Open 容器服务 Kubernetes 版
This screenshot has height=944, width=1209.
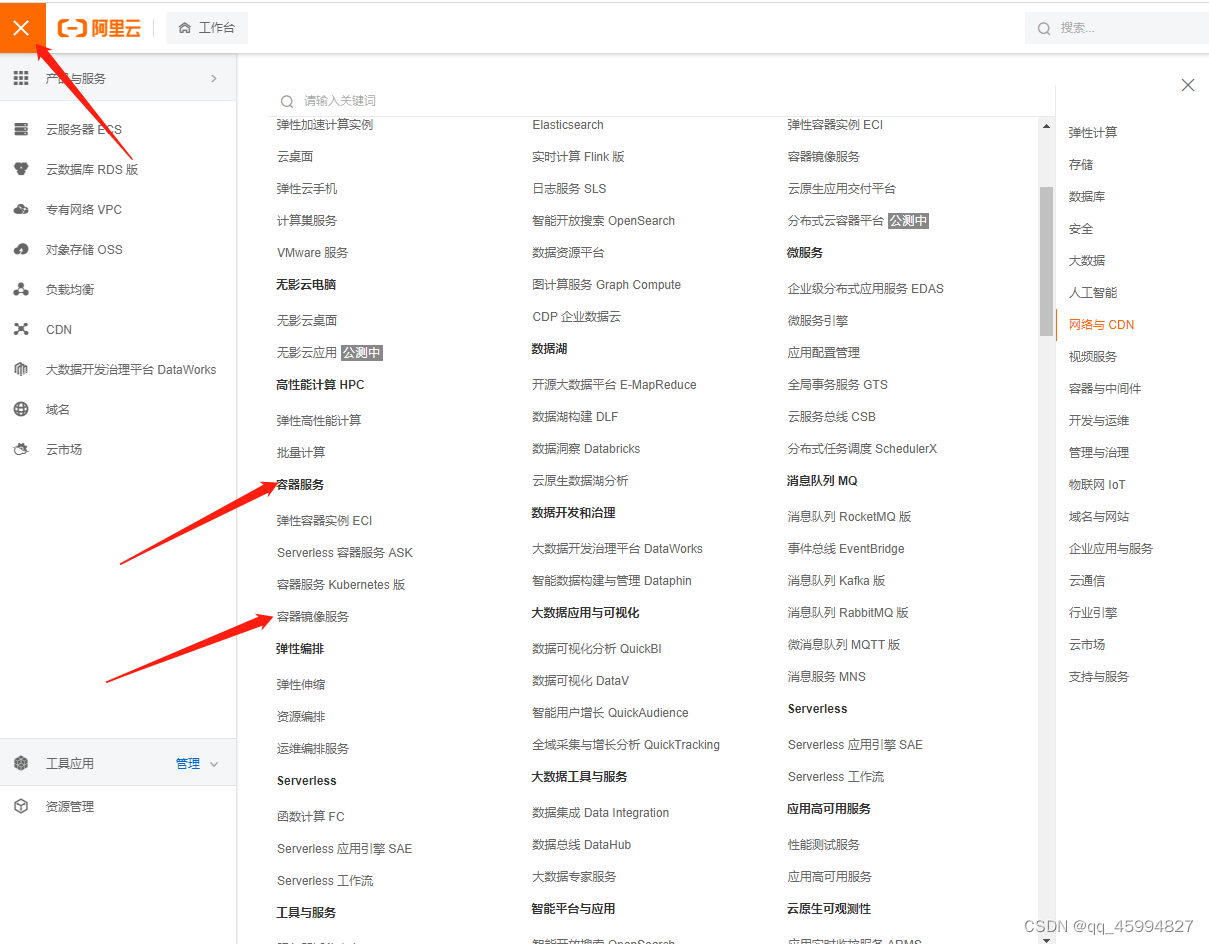341,584
